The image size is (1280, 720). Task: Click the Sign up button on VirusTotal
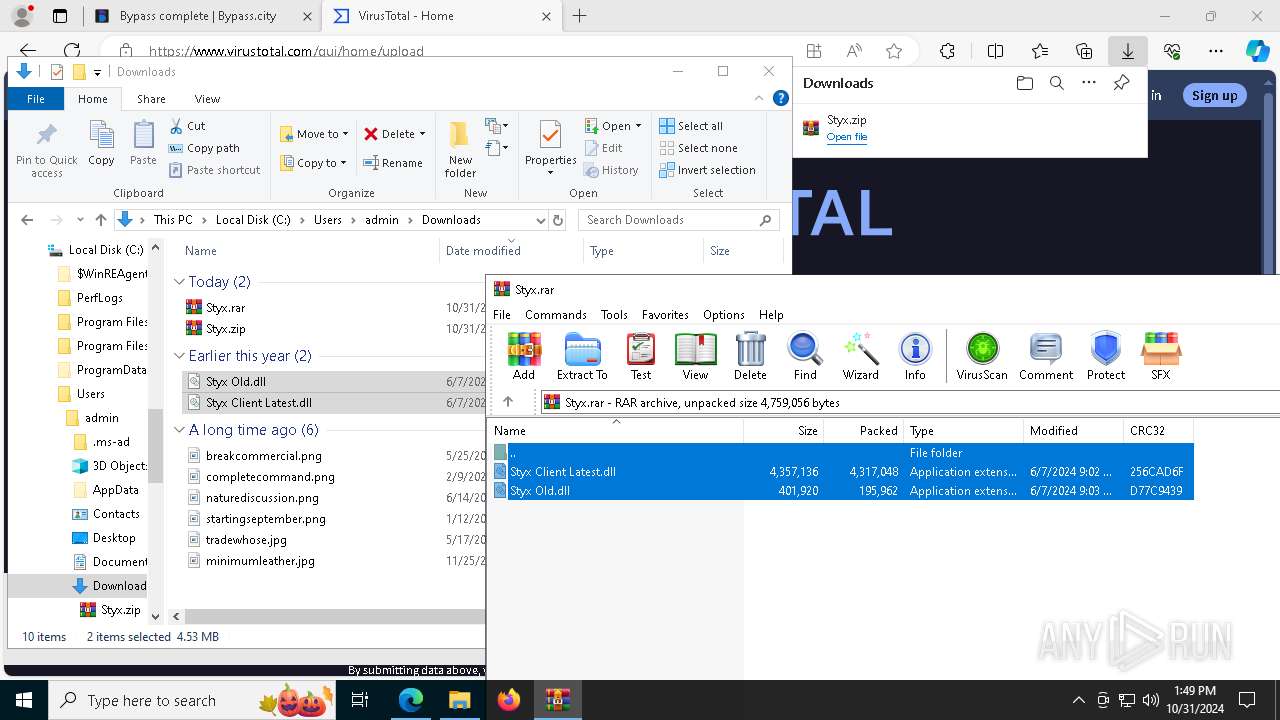pos(1214,95)
